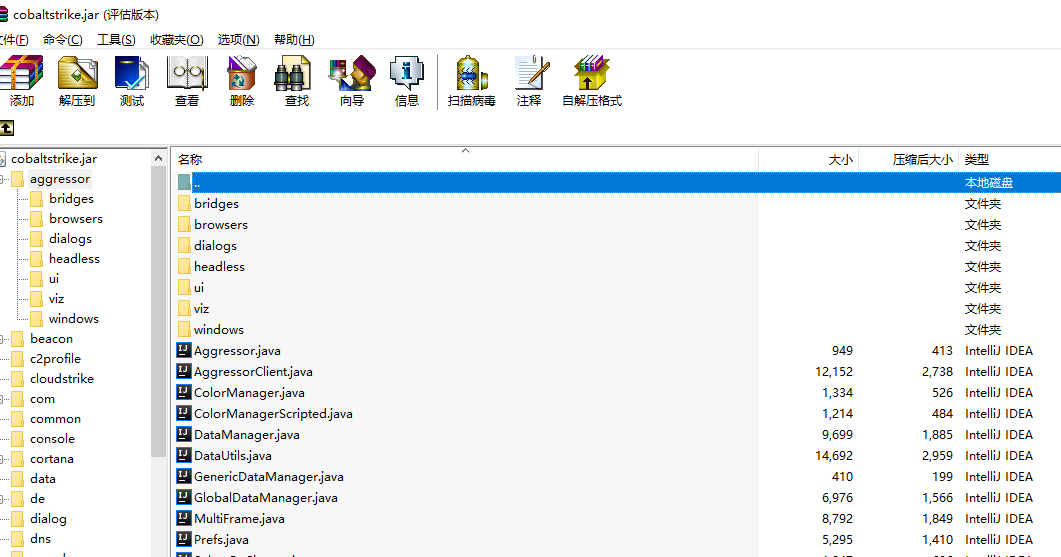This screenshot has height=557, width=1061.
Task: Open the 收藏夹(O) menu
Action: (x=177, y=40)
